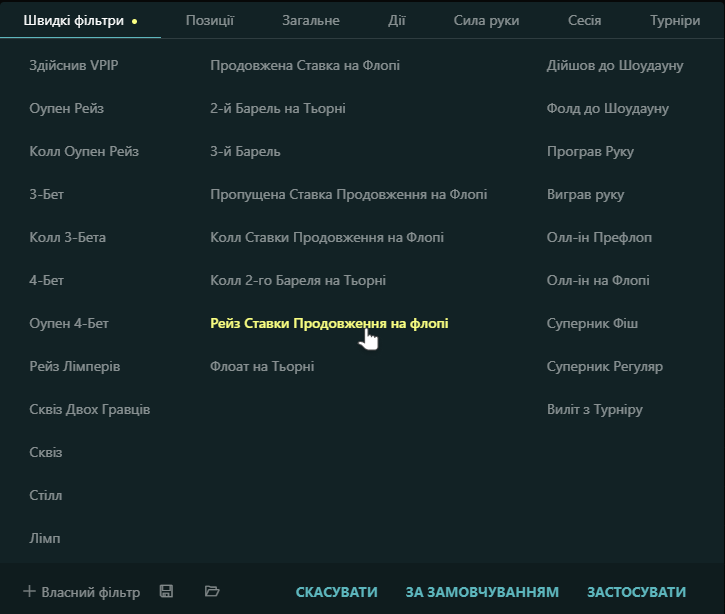Screen dimensions: 725x614
Task: Toggle the Оупен Рейз filter
Action: tap(67, 108)
